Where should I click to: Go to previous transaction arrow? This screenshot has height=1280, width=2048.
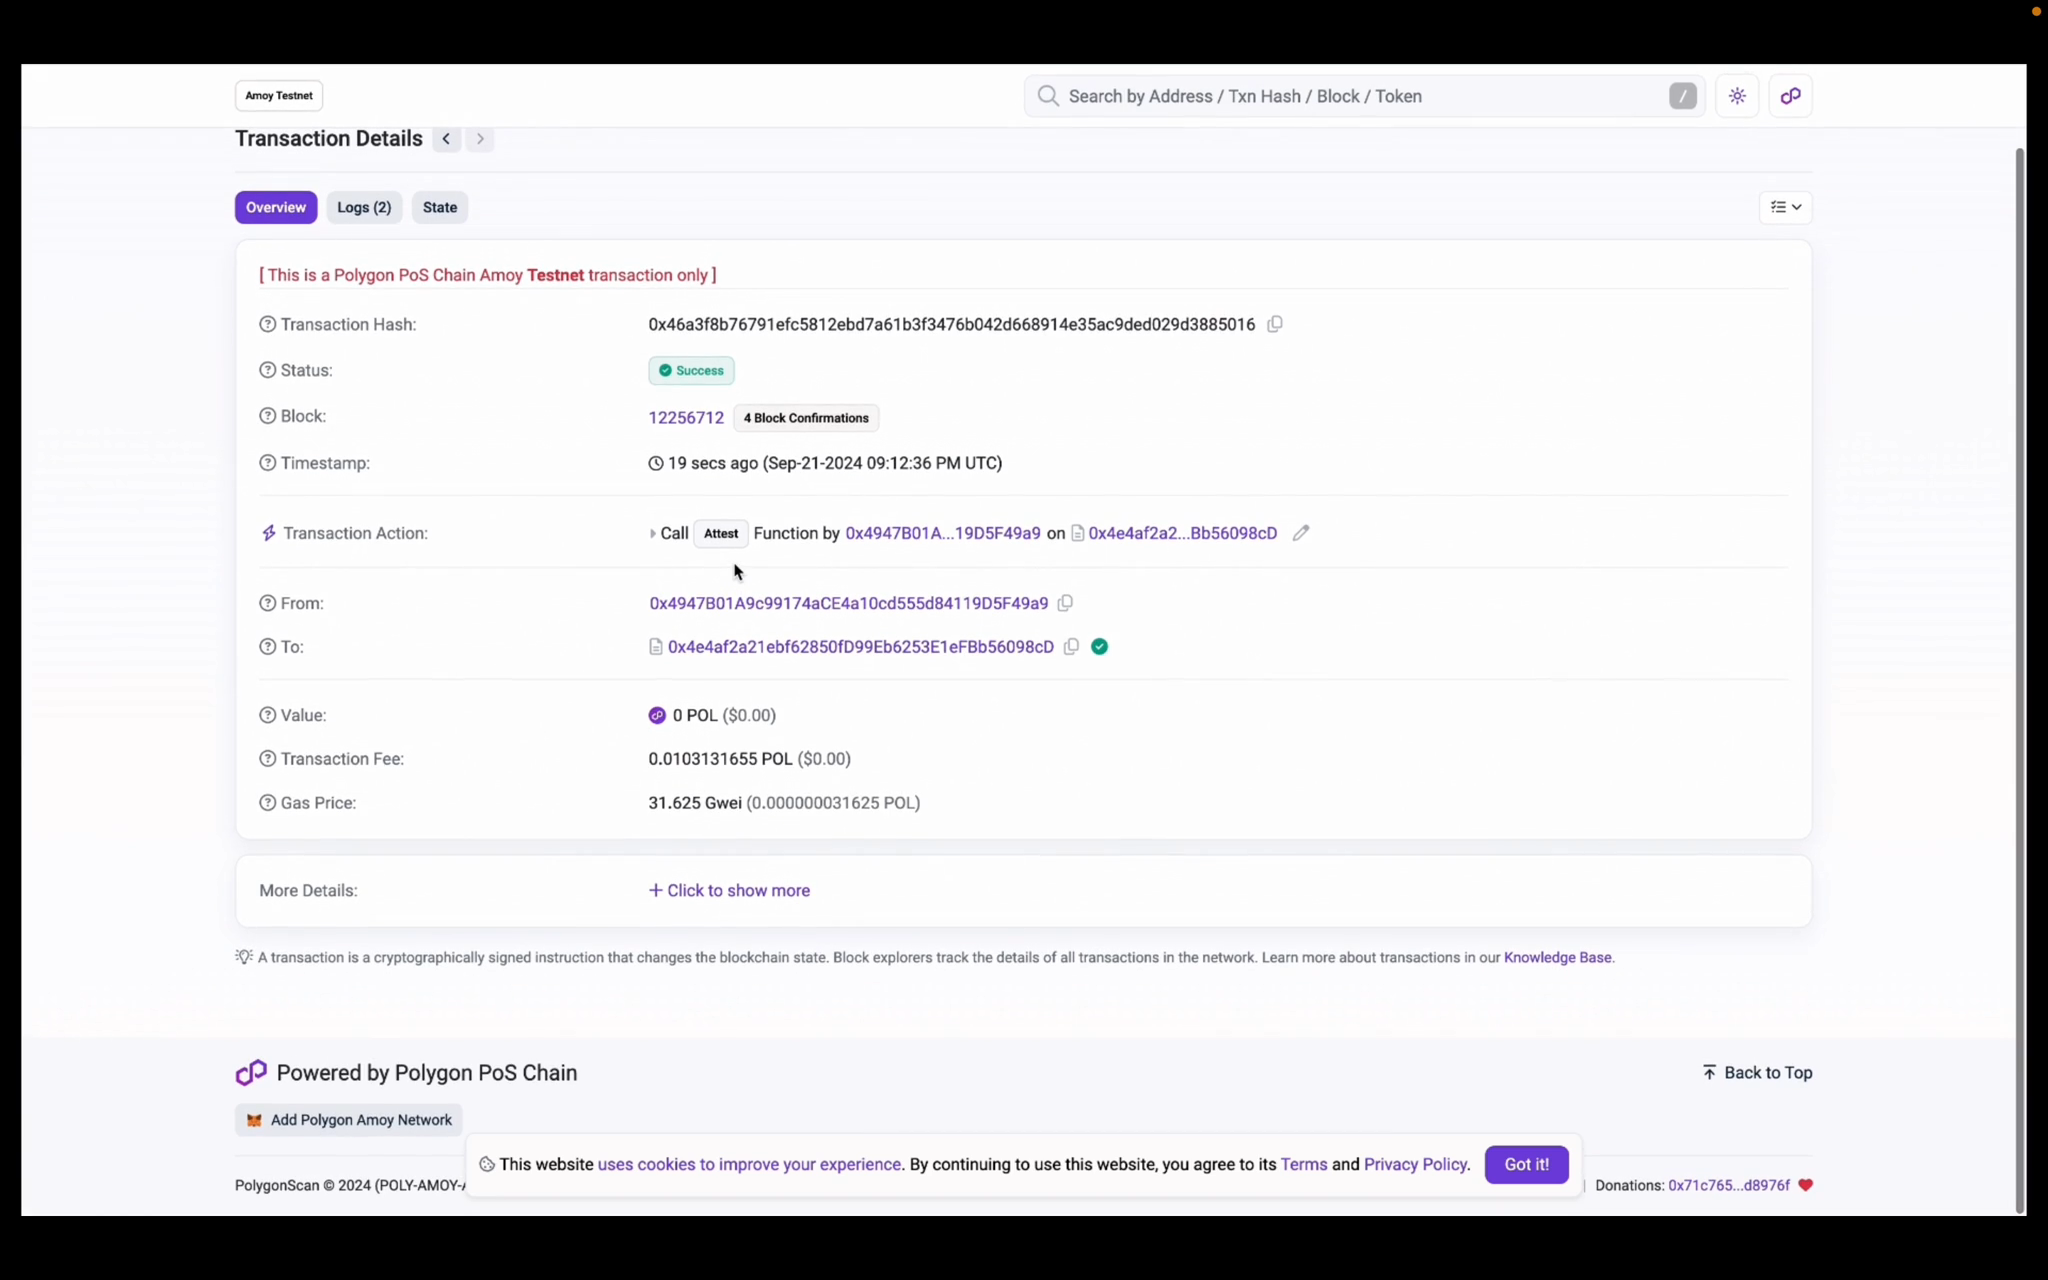[446, 139]
